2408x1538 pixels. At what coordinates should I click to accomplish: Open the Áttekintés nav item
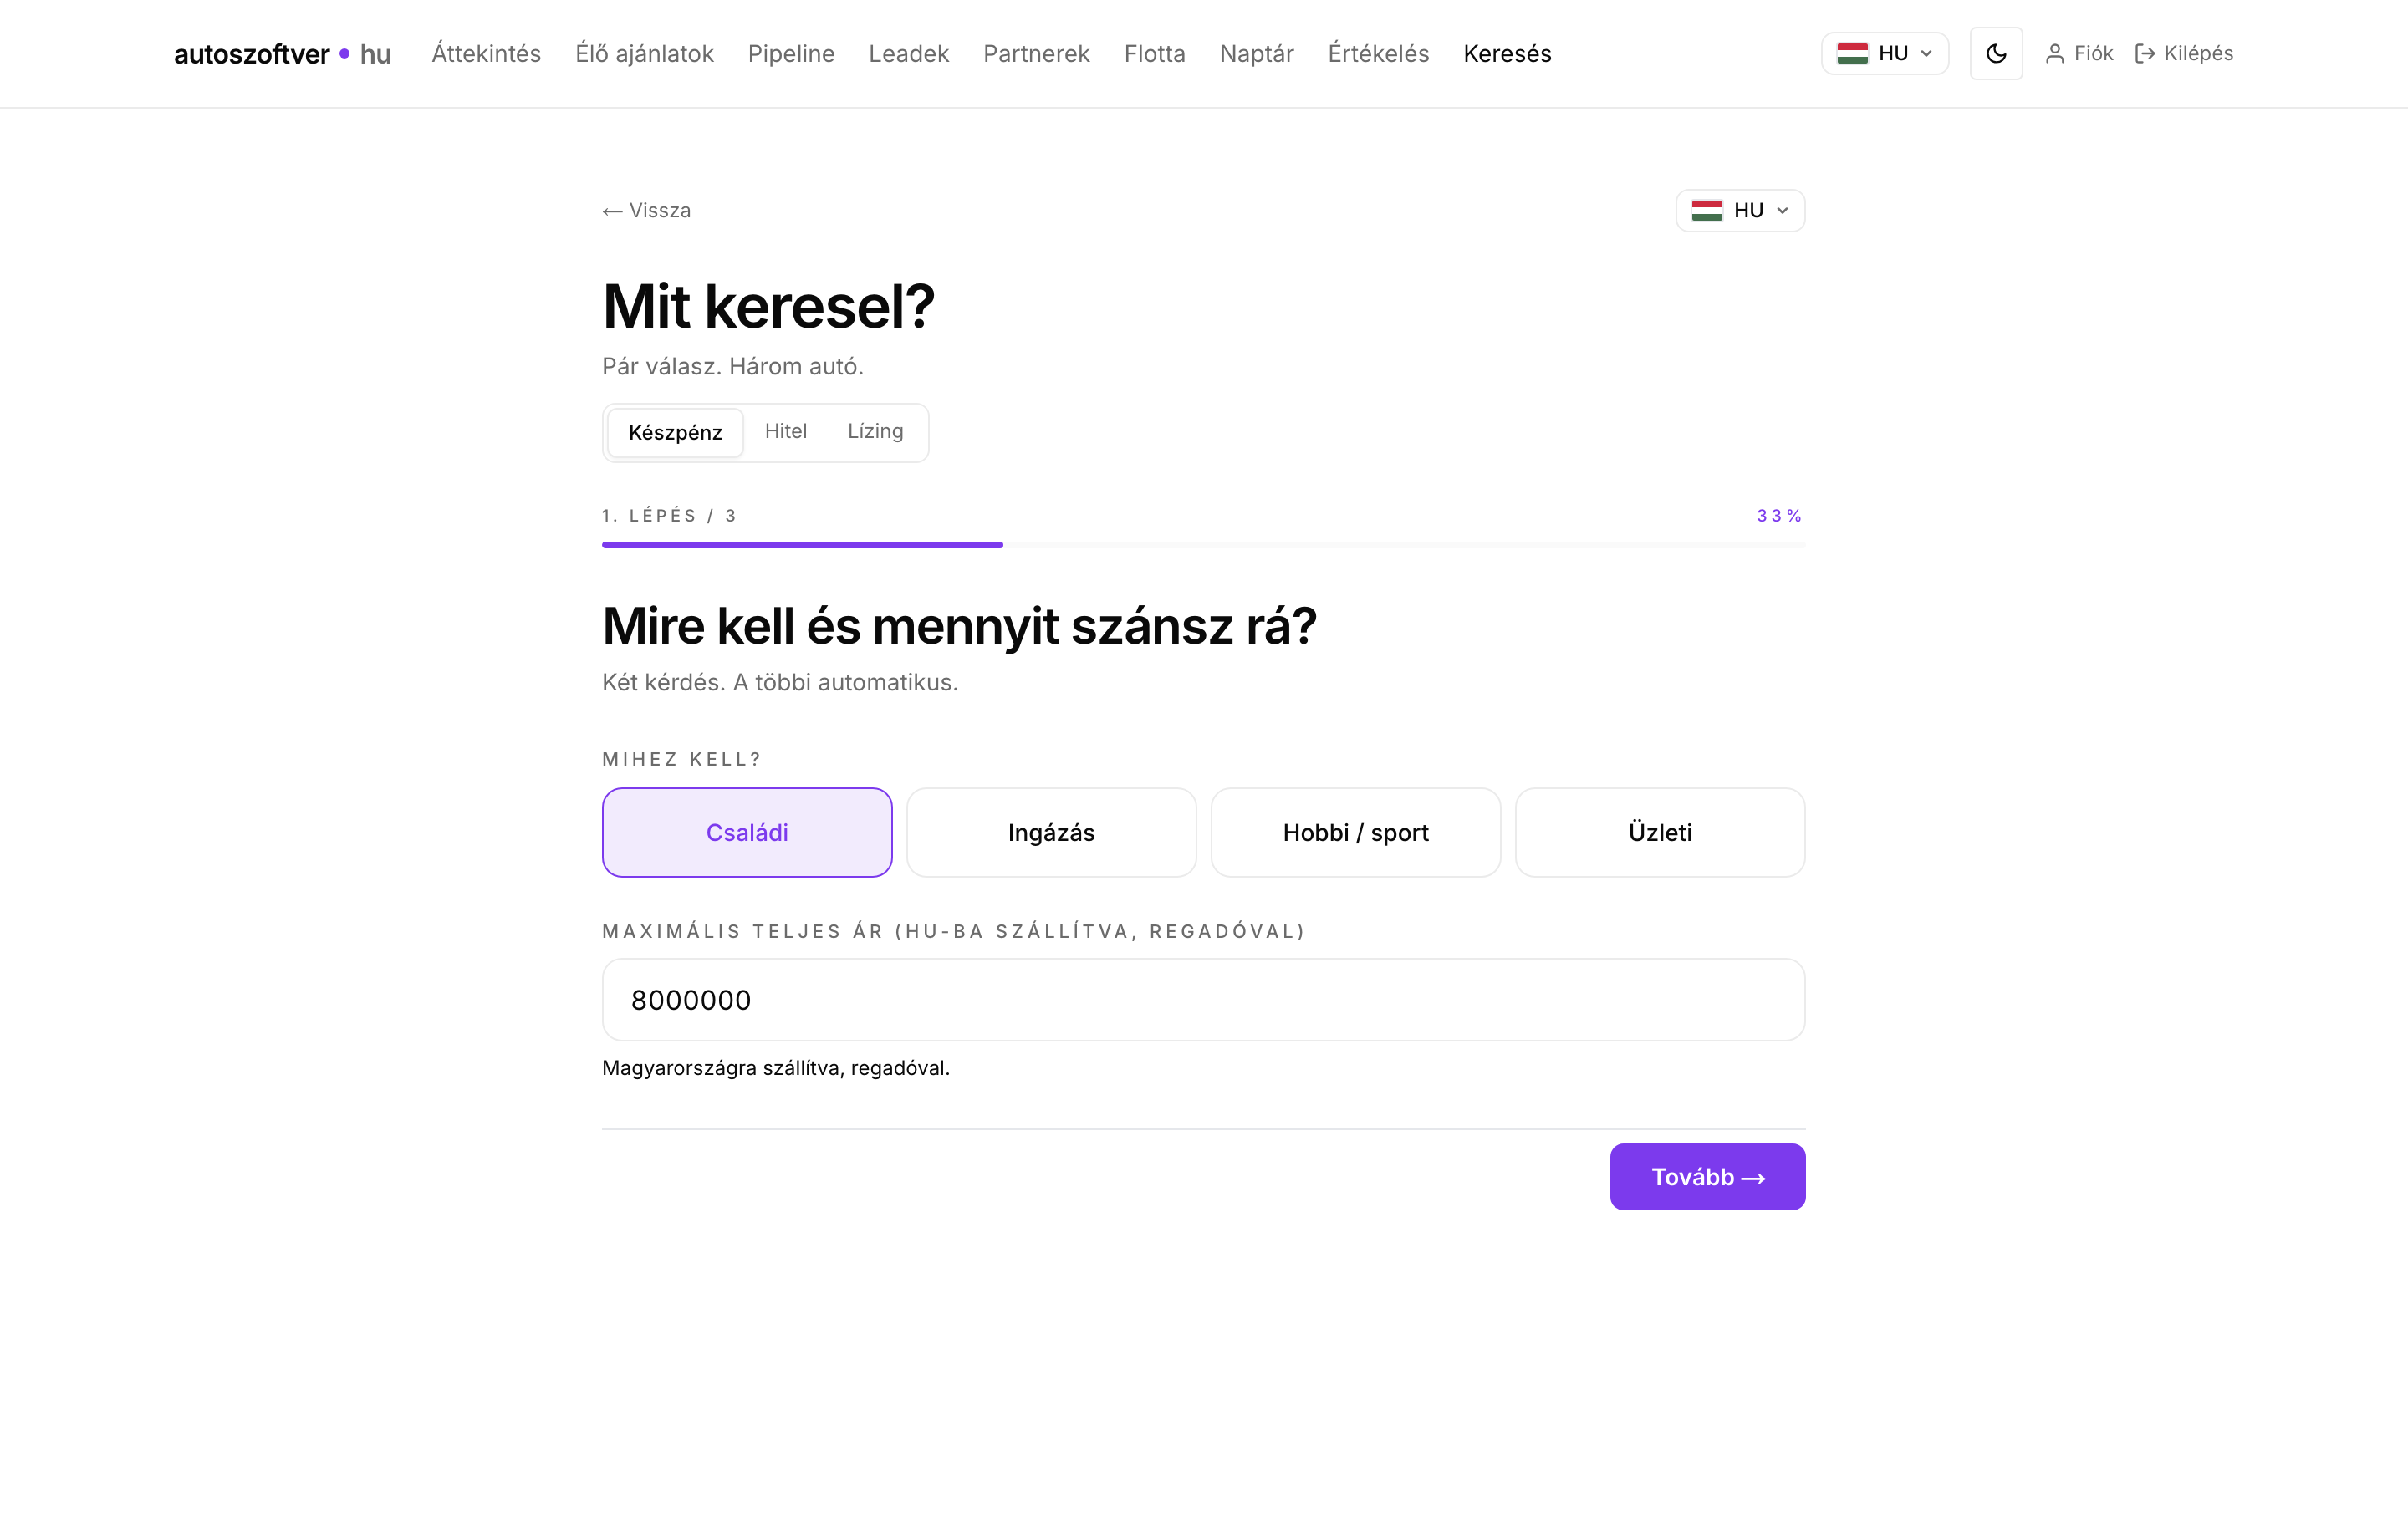486,54
